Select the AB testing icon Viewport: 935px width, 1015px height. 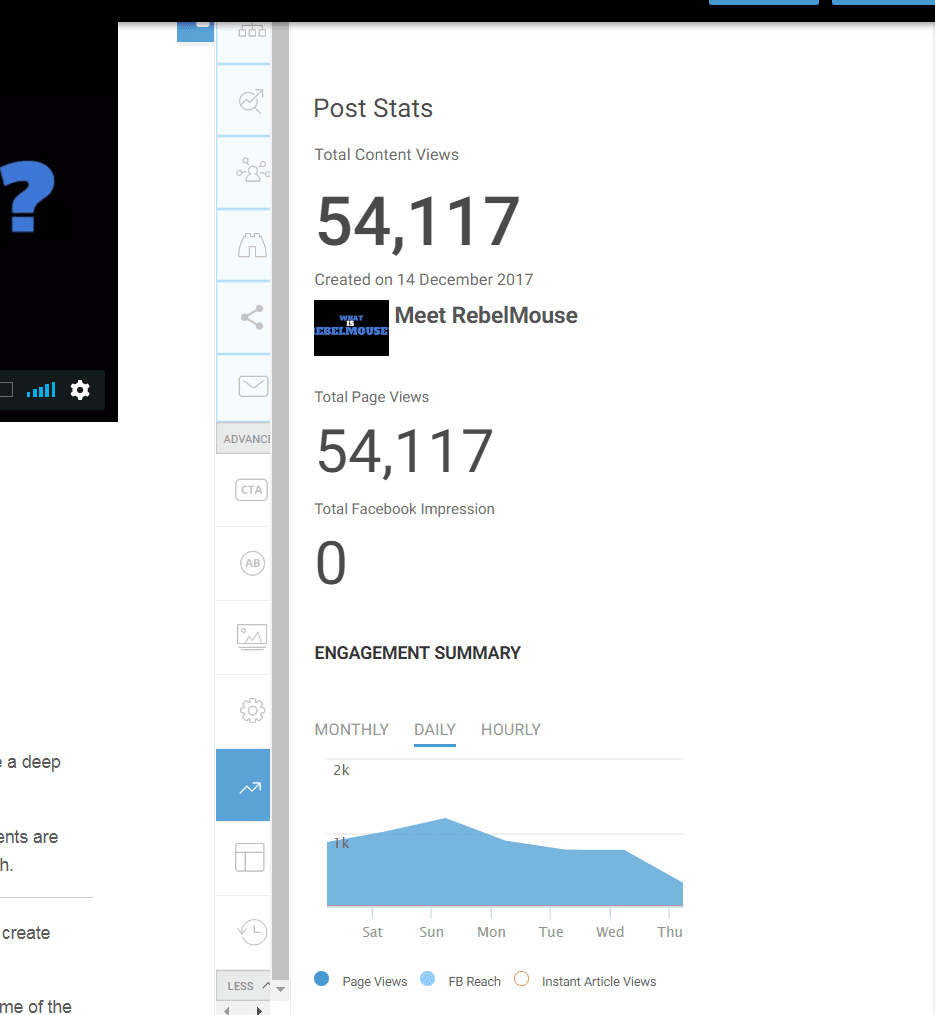[252, 564]
